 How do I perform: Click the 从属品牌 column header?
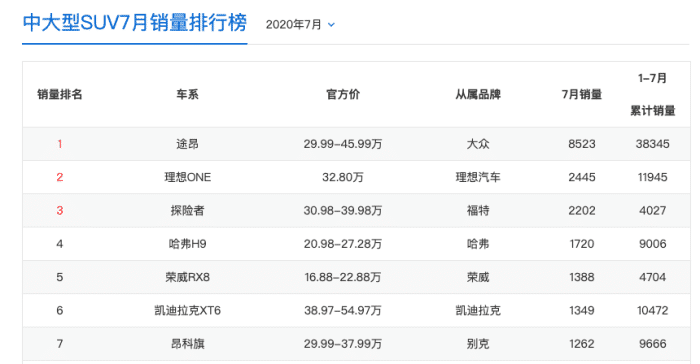(x=478, y=94)
